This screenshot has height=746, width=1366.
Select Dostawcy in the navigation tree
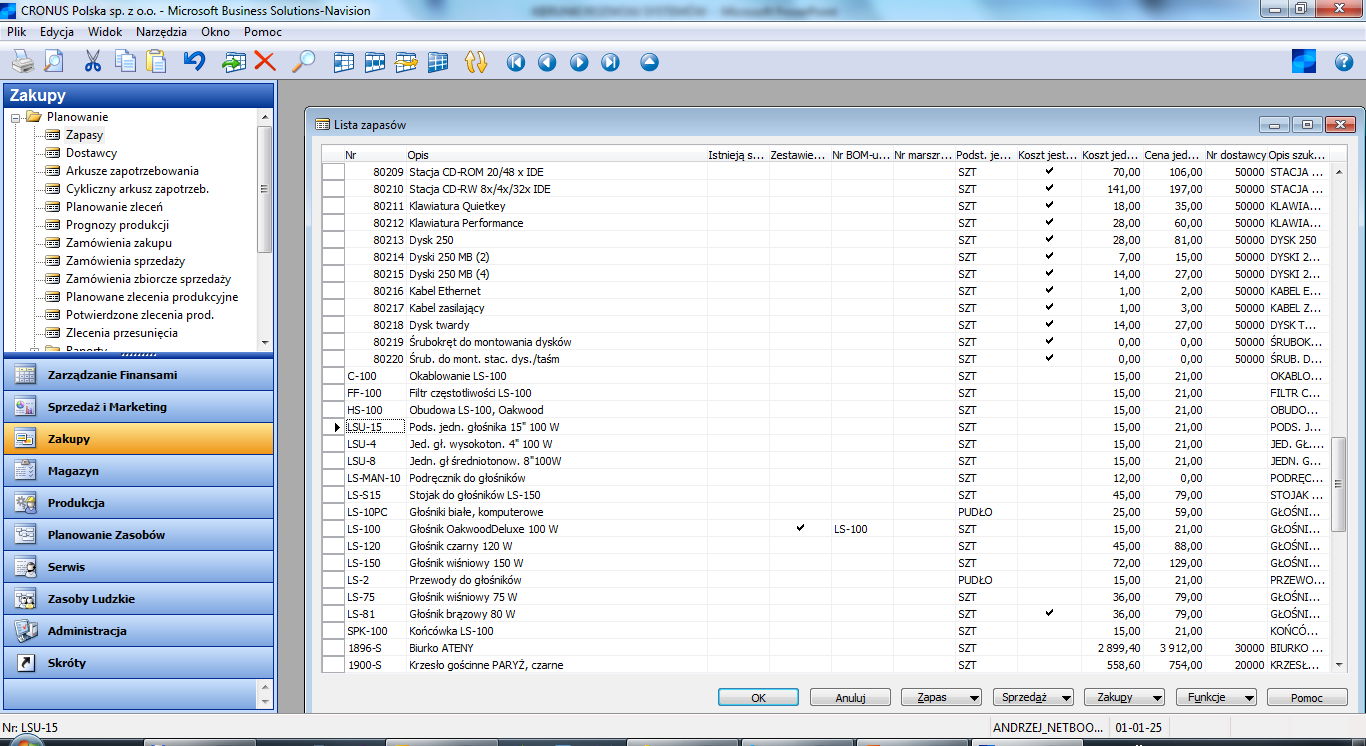91,153
